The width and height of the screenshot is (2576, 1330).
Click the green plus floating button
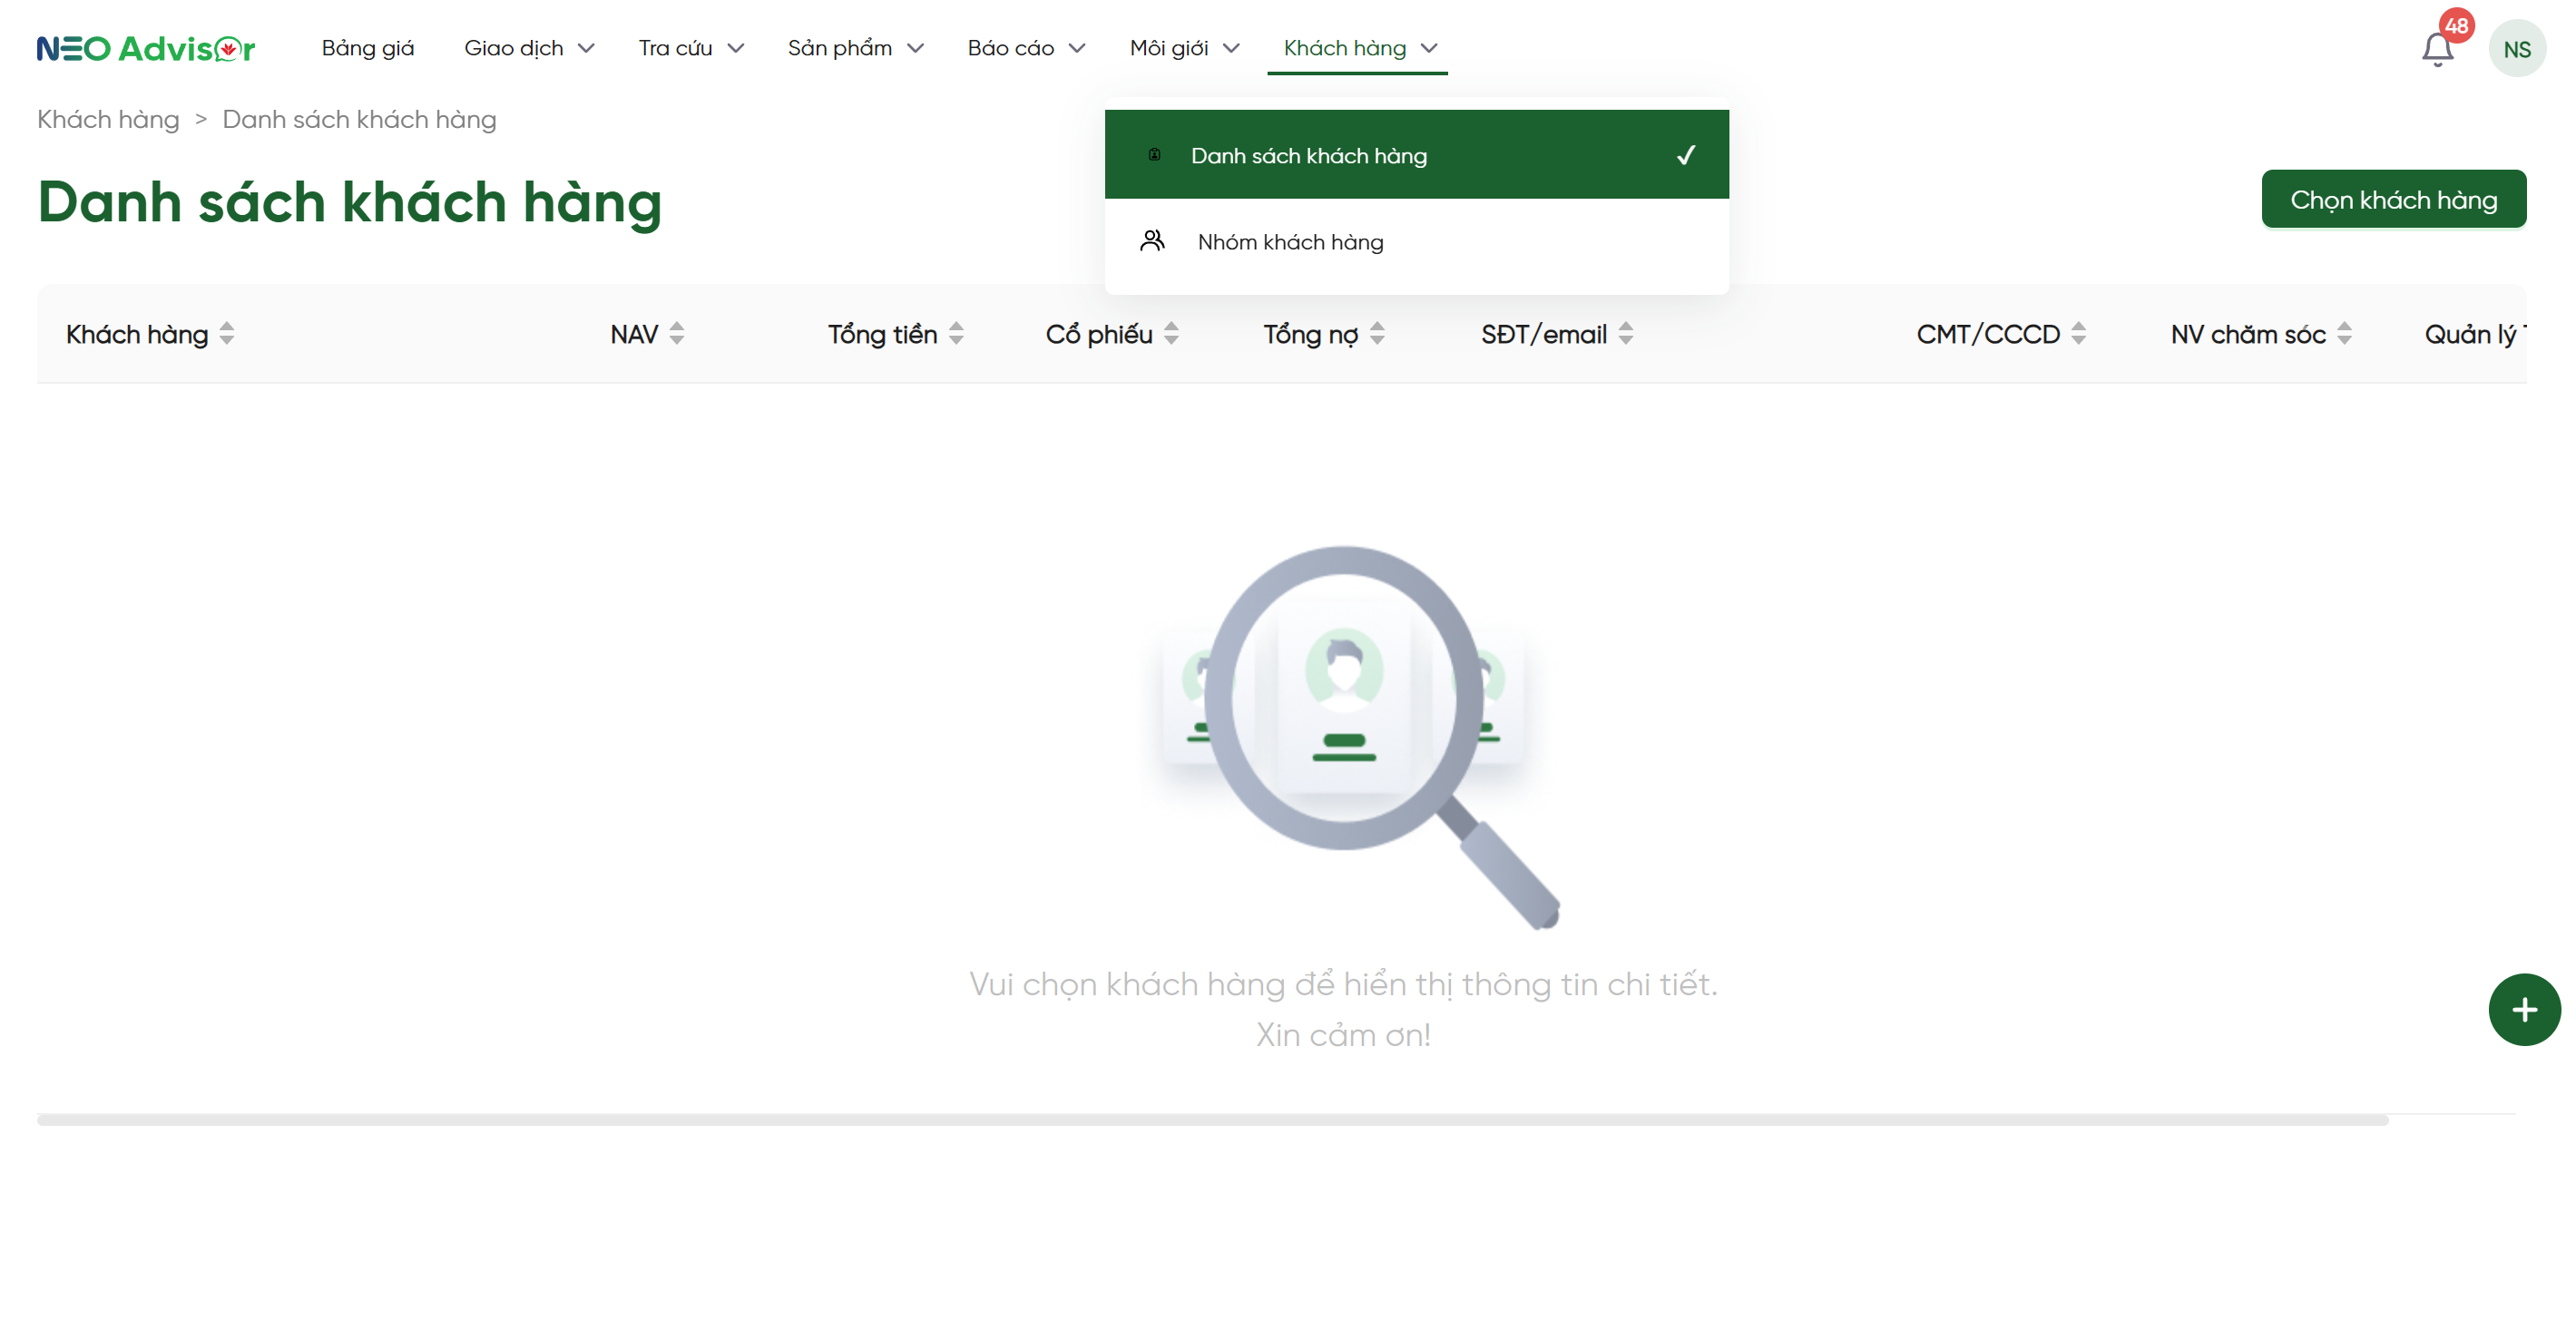[x=2523, y=1009]
